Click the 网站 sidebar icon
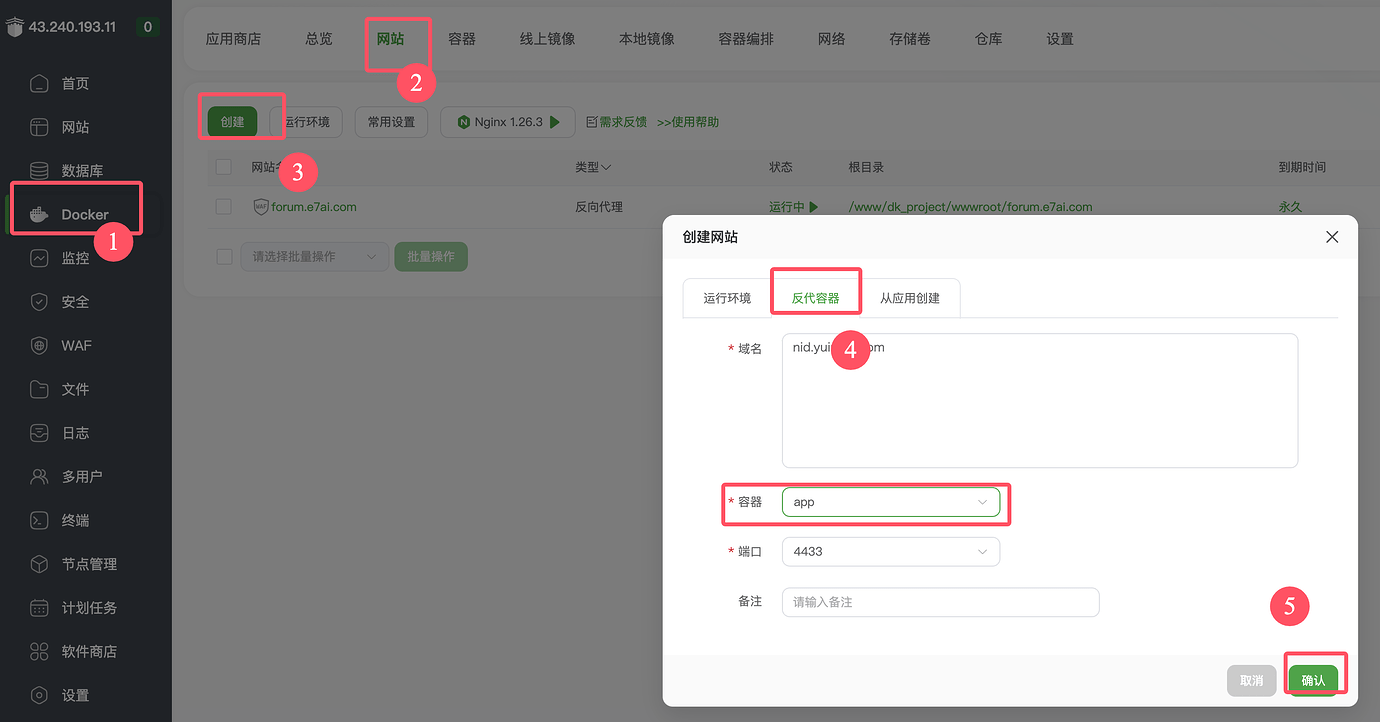1380x722 pixels. click(39, 127)
